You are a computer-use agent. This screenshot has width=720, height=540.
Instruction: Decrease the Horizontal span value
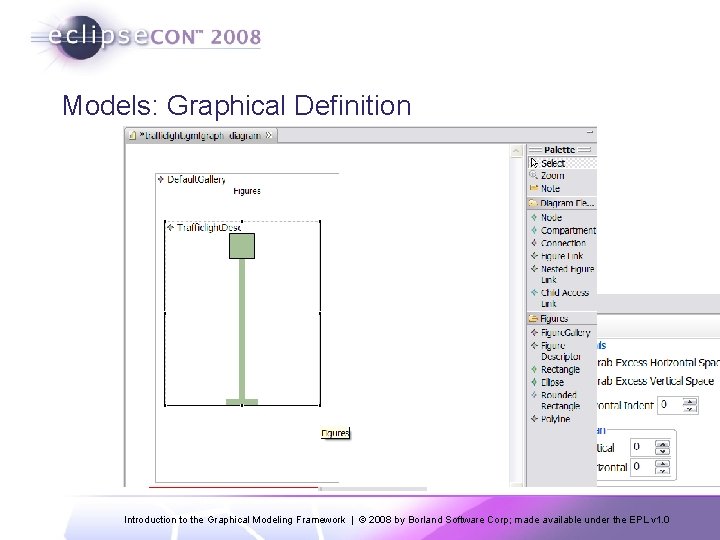(x=662, y=471)
